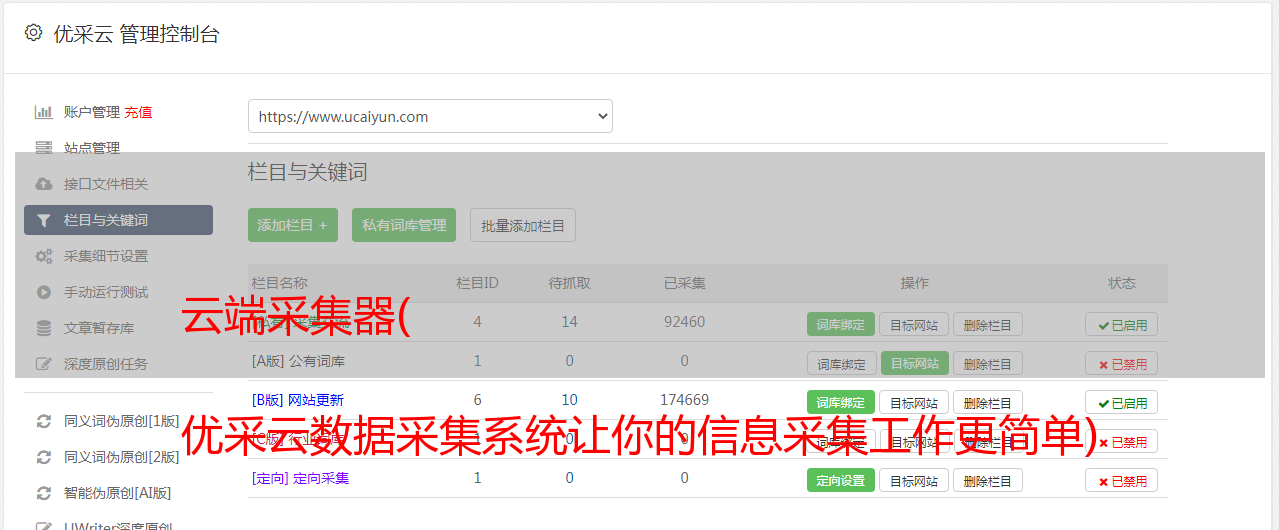
Task: Click the [A版] 公有词库 column name
Action: 298,361
